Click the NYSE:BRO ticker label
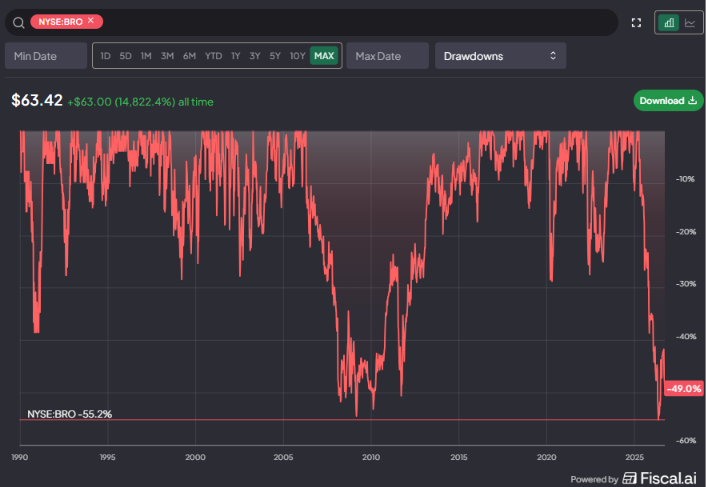Image resolution: width=706 pixels, height=487 pixels. tap(60, 22)
